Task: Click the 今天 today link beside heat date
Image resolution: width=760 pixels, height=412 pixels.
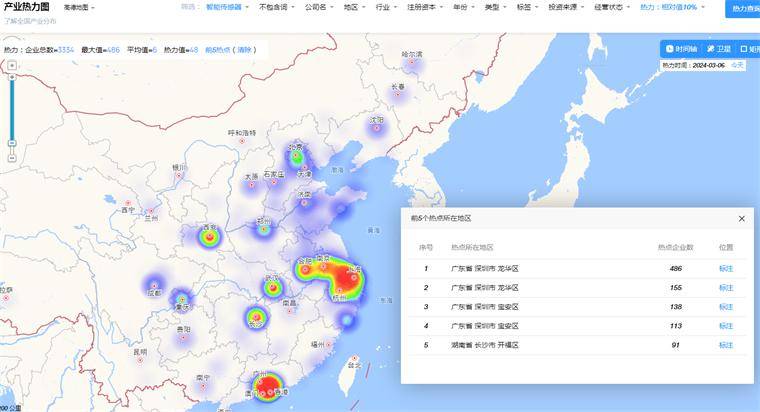Action: (737, 65)
